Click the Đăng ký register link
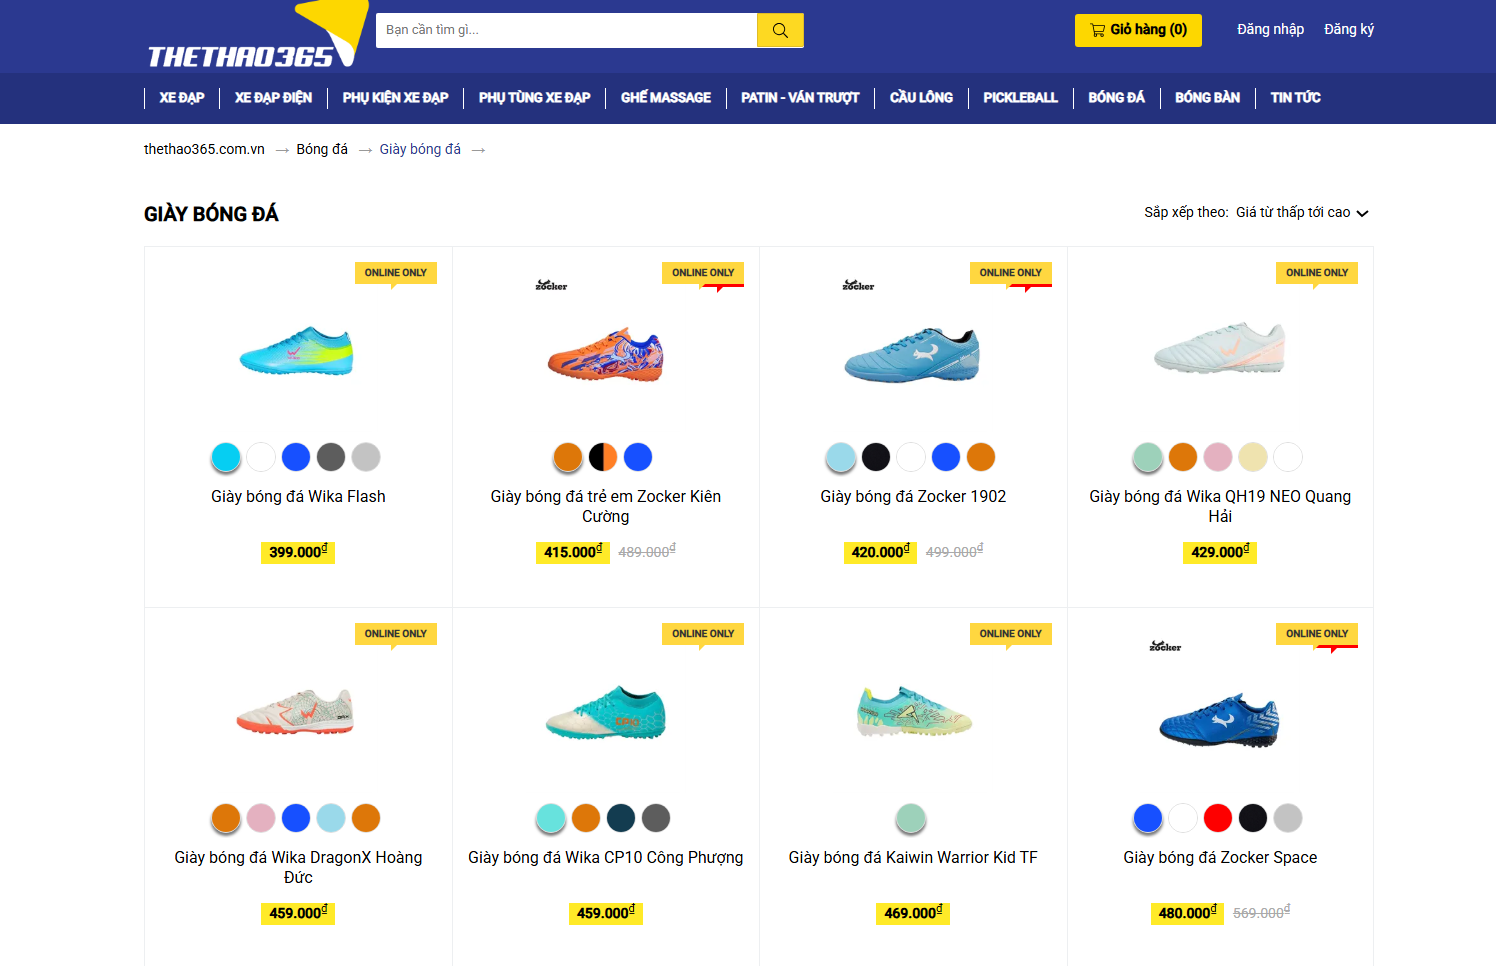Viewport: 1496px width, 966px height. [1348, 30]
